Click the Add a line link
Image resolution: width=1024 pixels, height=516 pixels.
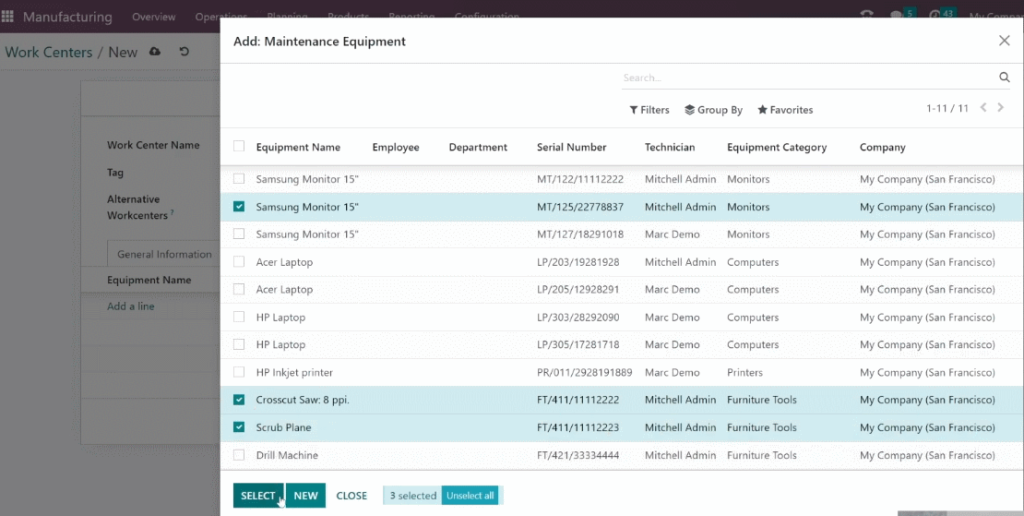coord(131,306)
